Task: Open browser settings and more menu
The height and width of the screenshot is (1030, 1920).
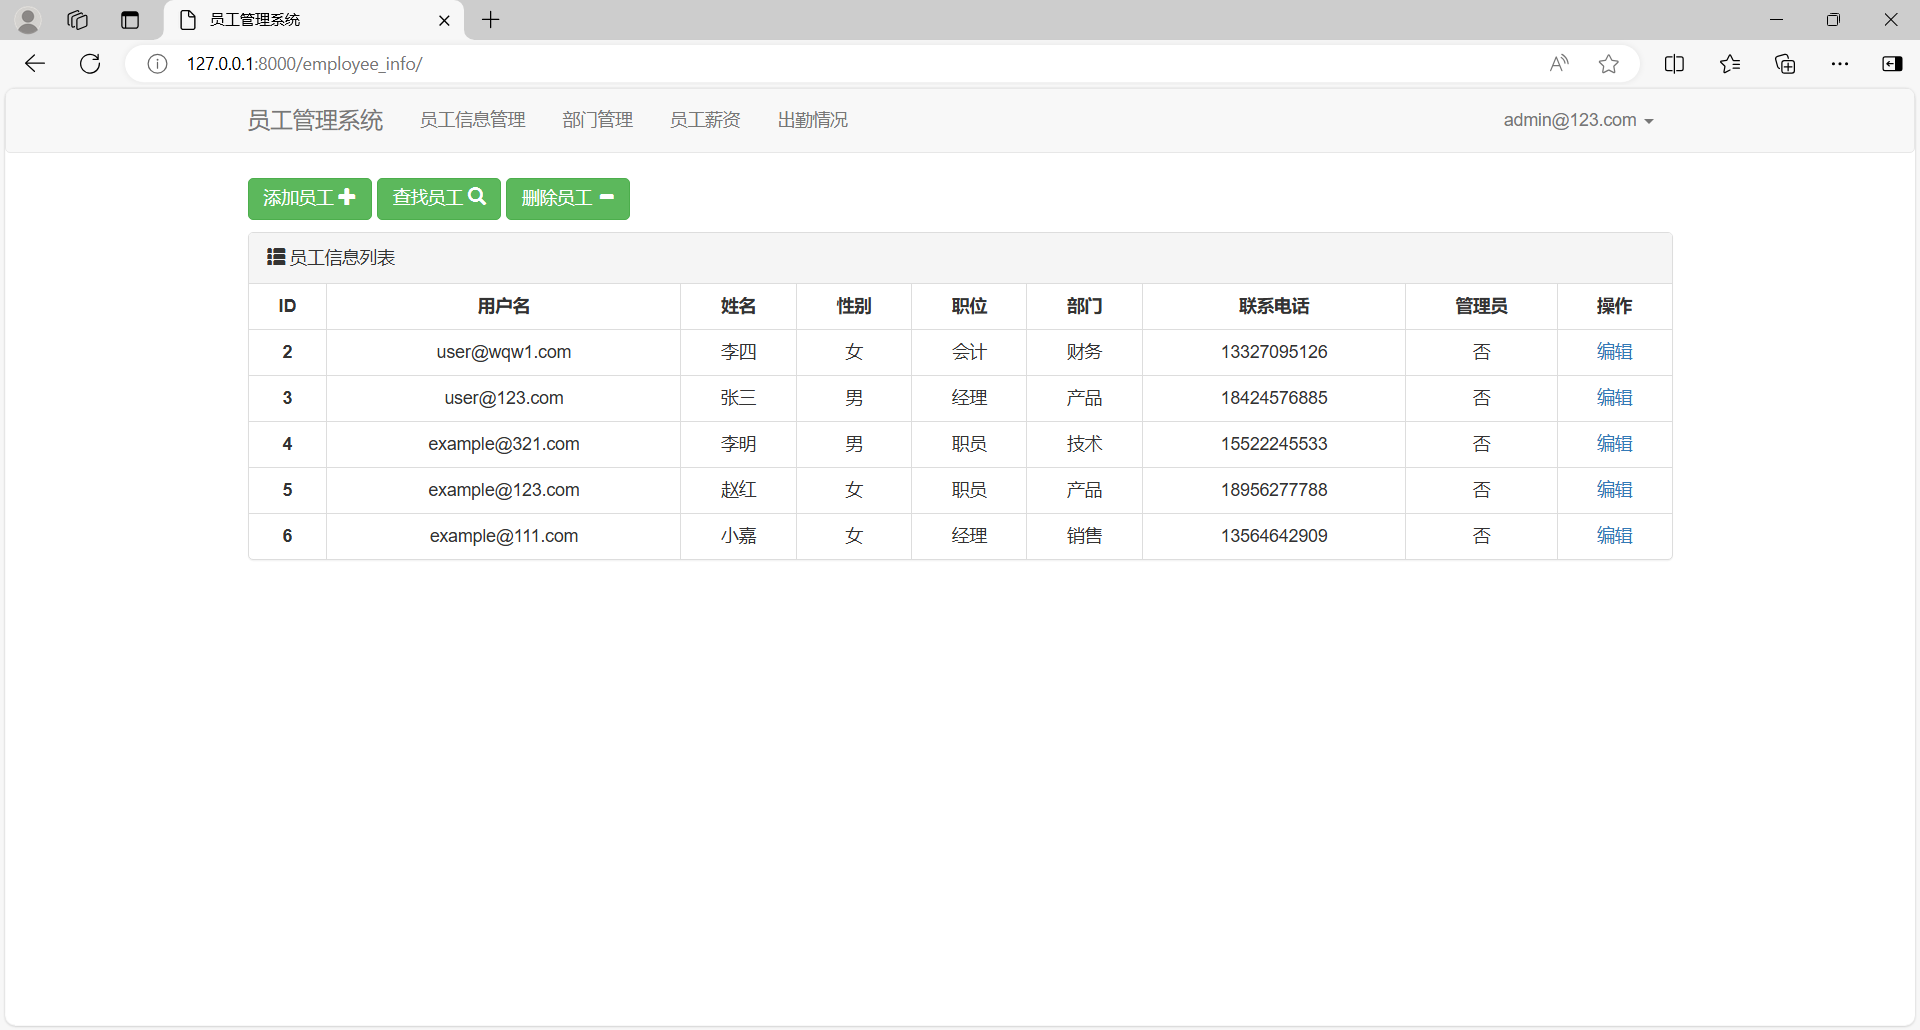Action: (1840, 64)
